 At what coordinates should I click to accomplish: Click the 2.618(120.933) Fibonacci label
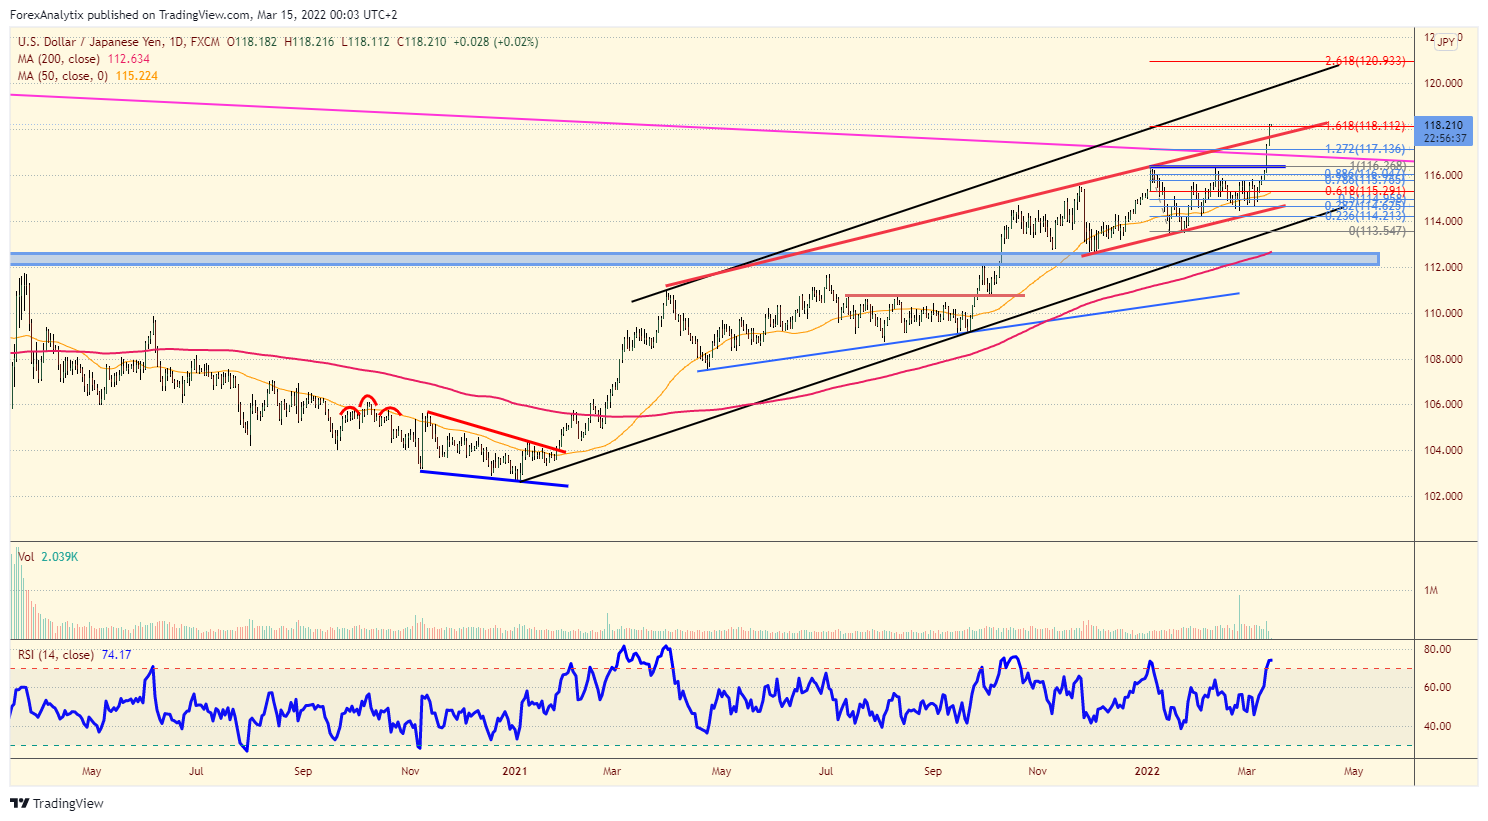pyautogui.click(x=1365, y=61)
